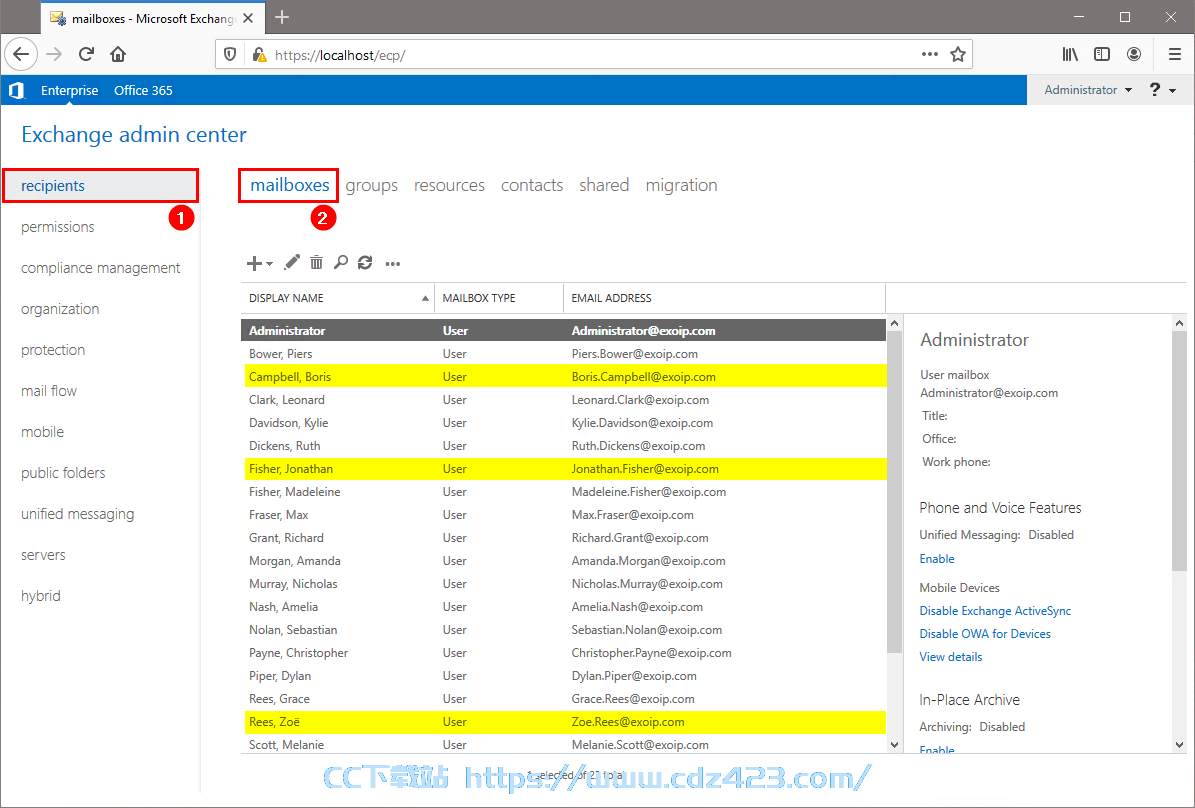Edit the selected mailbox with pencil icon
The width and height of the screenshot is (1195, 808).
pyautogui.click(x=292, y=263)
